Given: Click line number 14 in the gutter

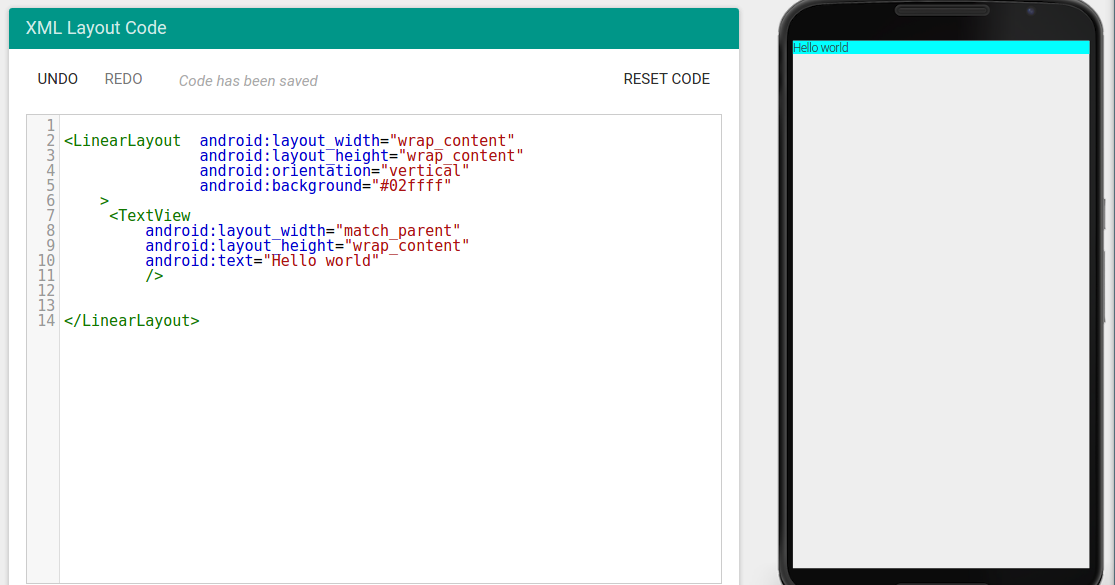Looking at the screenshot, I should tap(46, 321).
